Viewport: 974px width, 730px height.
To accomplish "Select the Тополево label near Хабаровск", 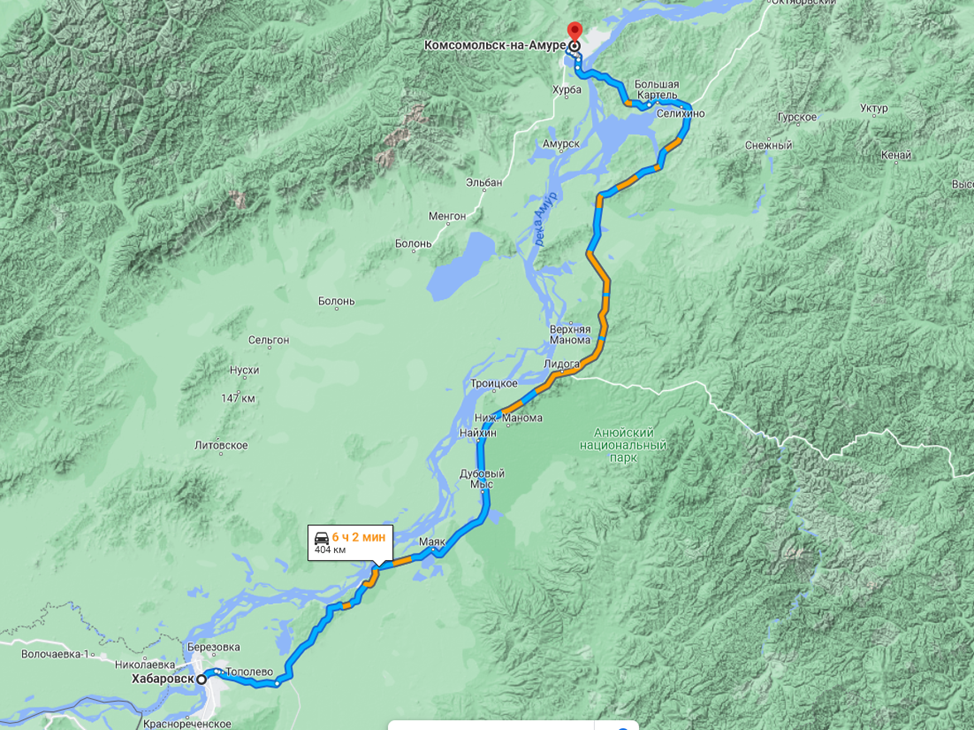I will click(x=249, y=672).
